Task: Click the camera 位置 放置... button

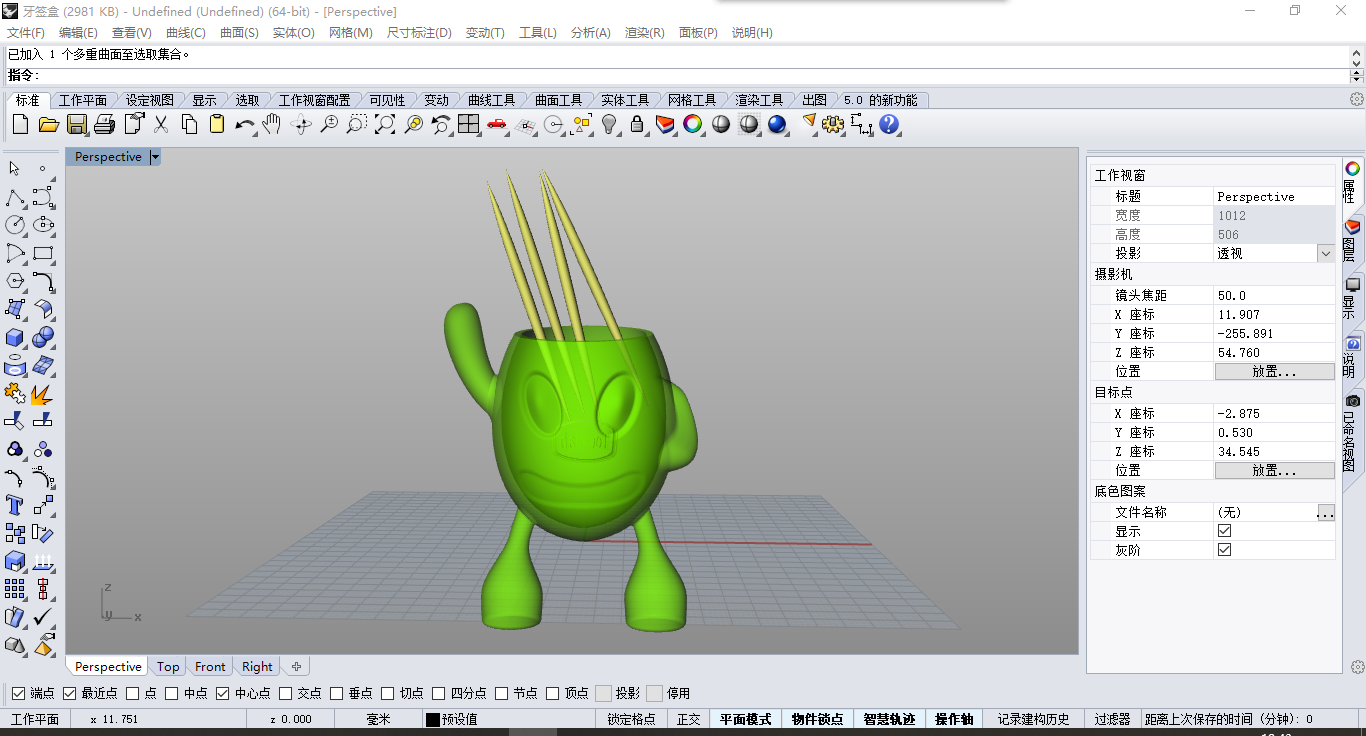Action: (x=1274, y=371)
